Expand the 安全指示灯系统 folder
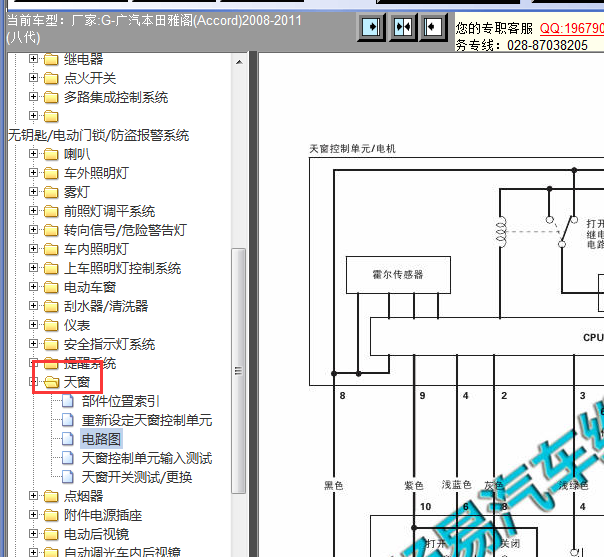This screenshot has height=557, width=604. (34, 344)
